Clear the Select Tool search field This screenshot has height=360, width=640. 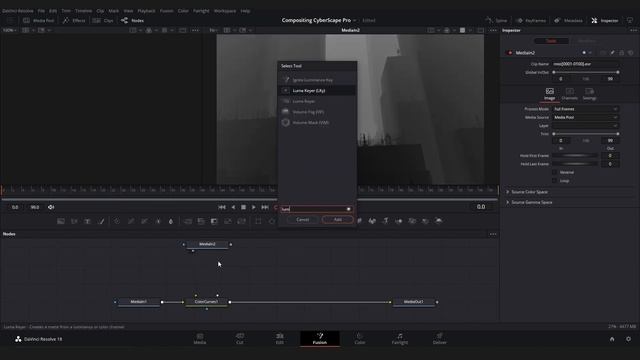point(349,209)
